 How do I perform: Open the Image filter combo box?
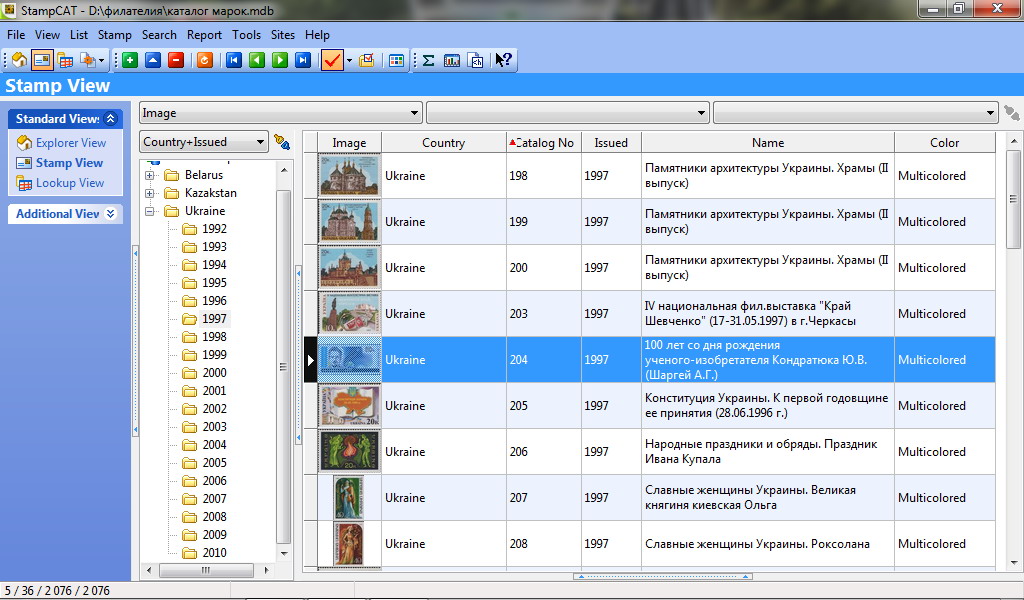point(281,113)
